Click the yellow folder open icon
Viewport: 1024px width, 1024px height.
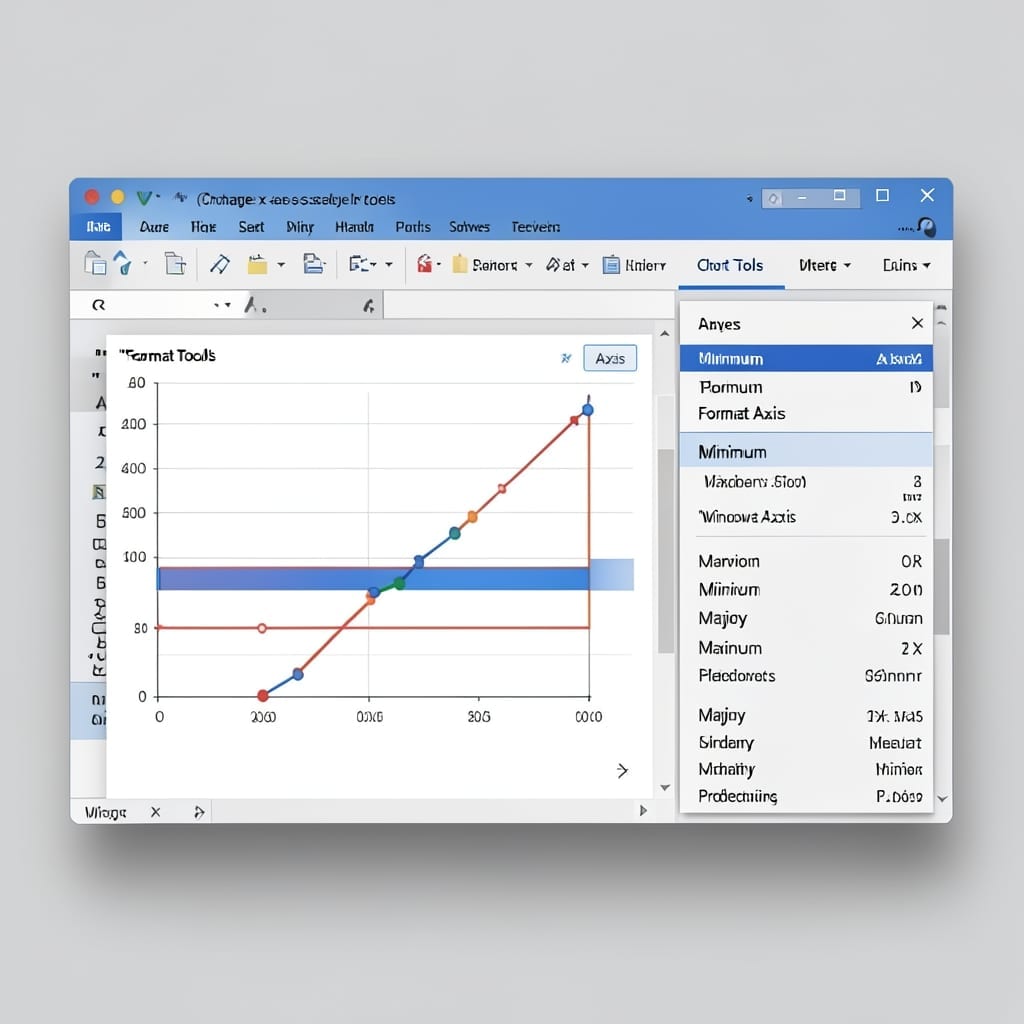pyautogui.click(x=257, y=264)
